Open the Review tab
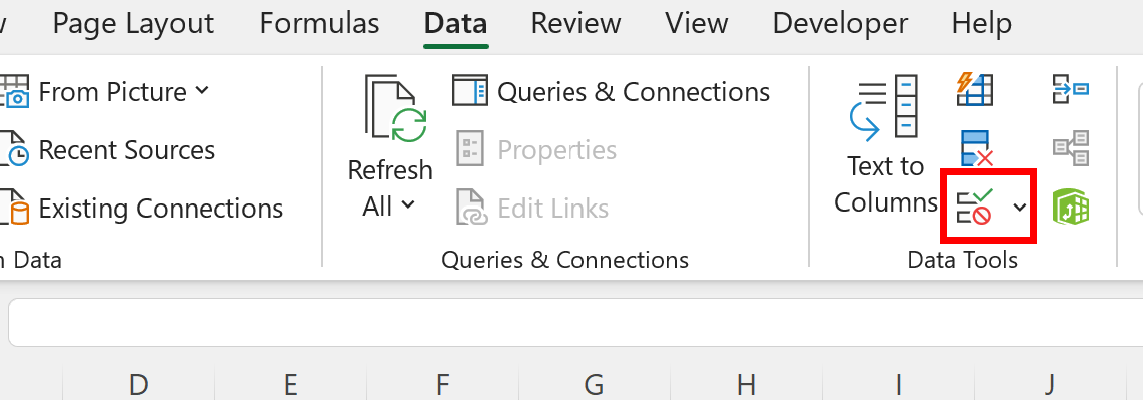 [576, 24]
